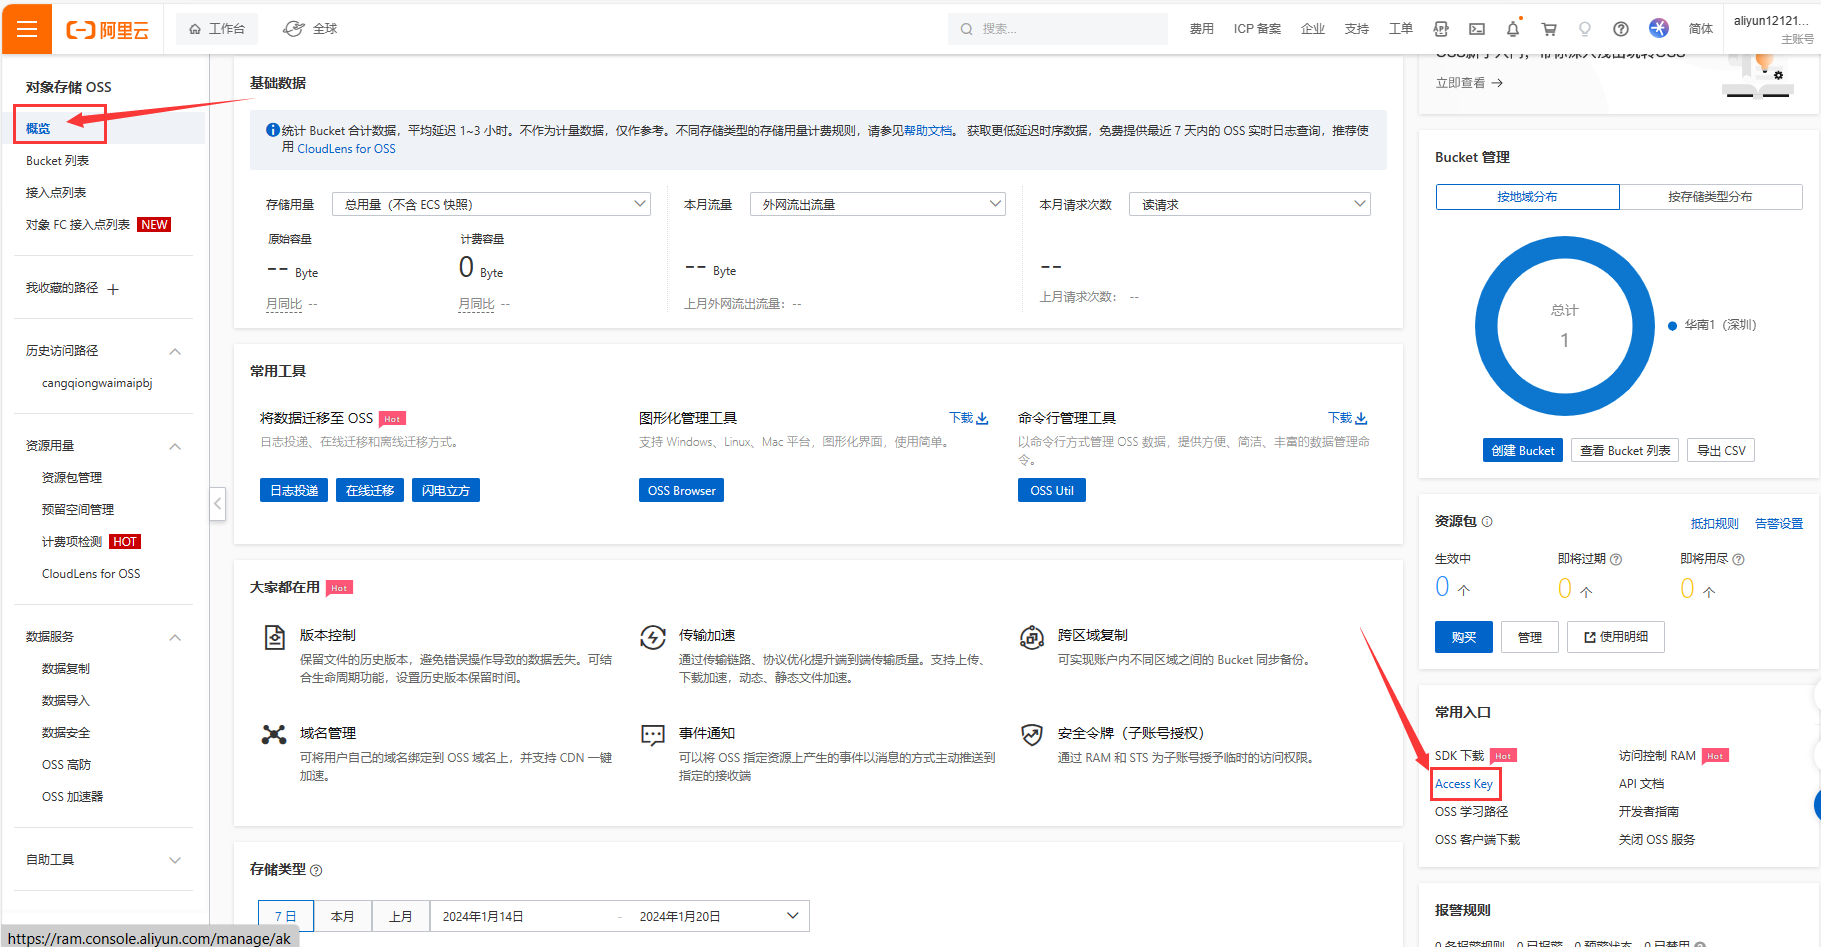This screenshot has height=947, width=1821.
Task: Click the 导出 CSV button
Action: click(1721, 451)
